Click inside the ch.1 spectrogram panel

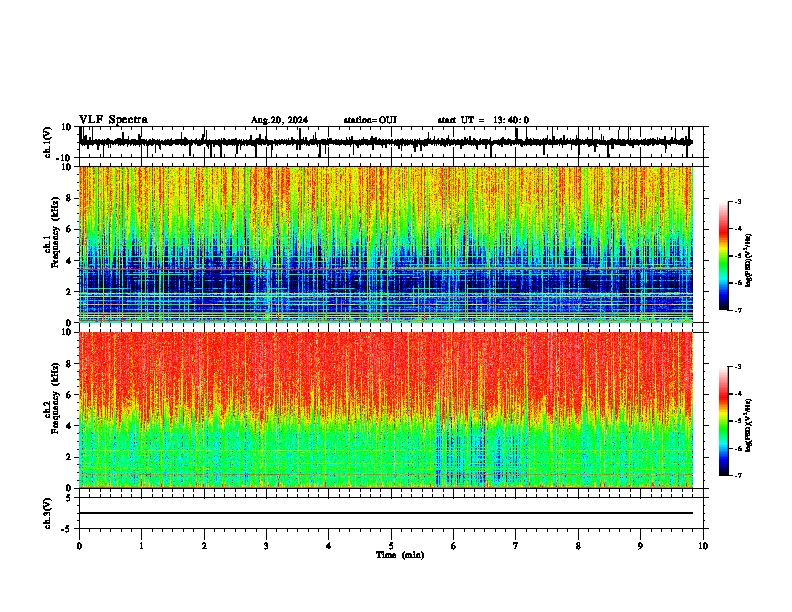tap(386, 244)
